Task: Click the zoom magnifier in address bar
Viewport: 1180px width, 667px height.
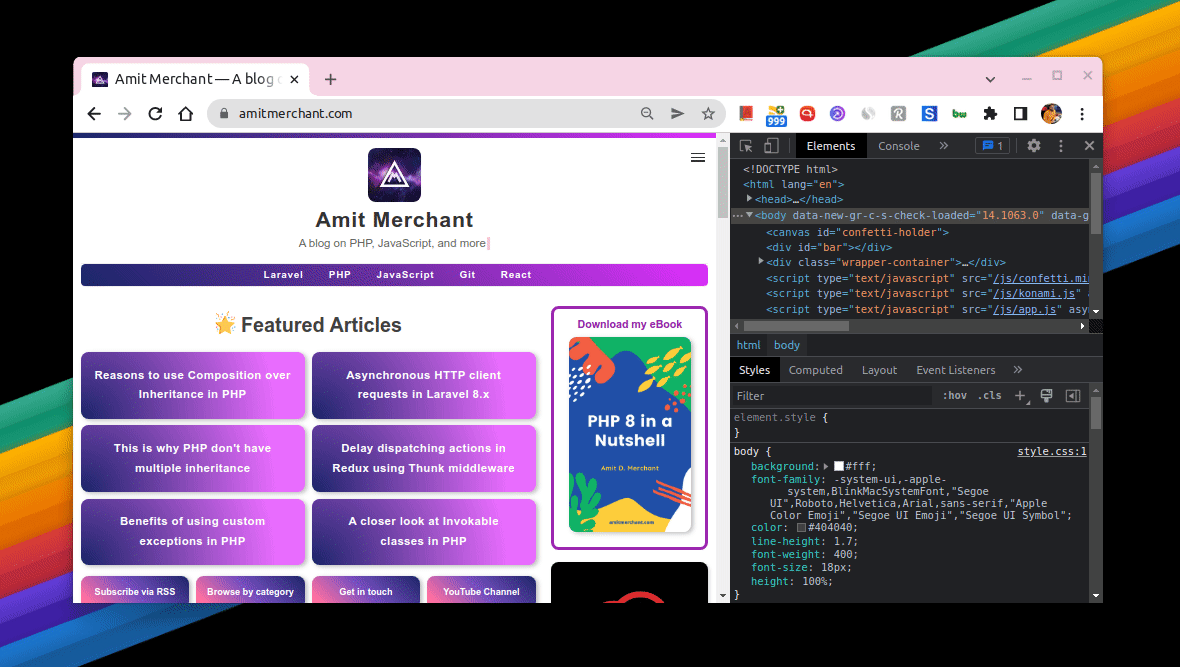Action: (x=646, y=114)
